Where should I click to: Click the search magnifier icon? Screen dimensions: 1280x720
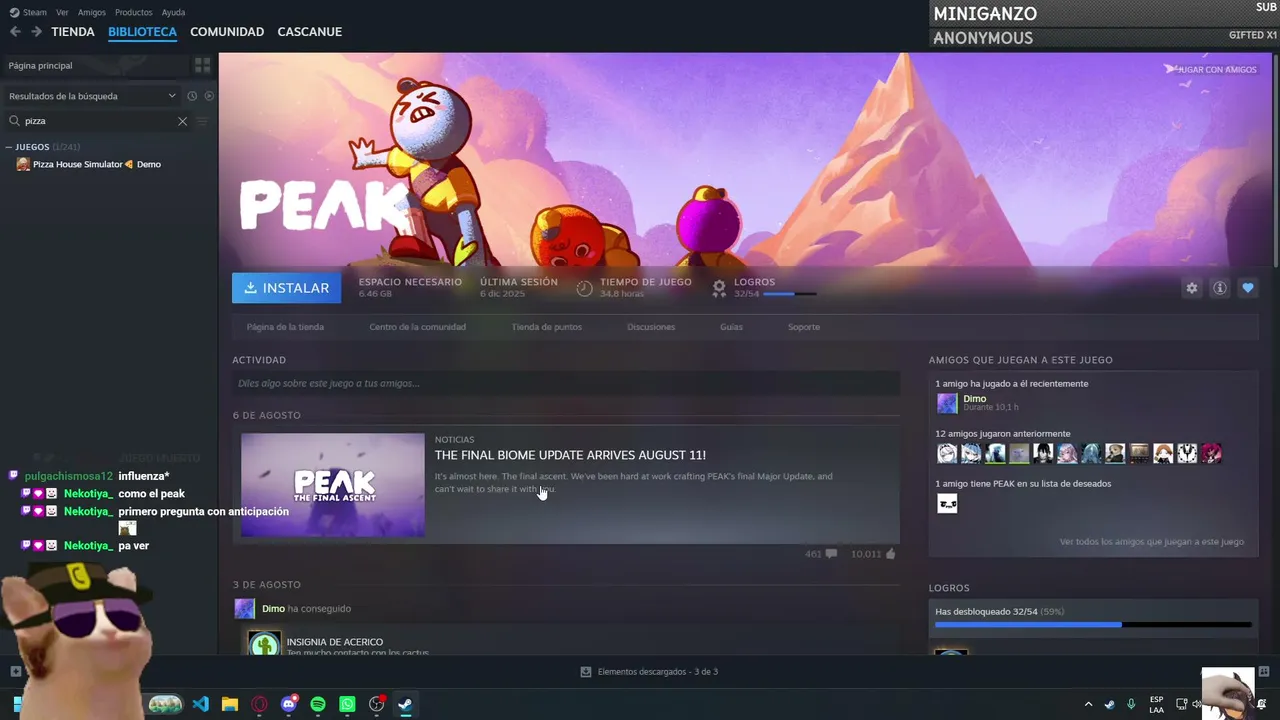[x=14, y=121]
